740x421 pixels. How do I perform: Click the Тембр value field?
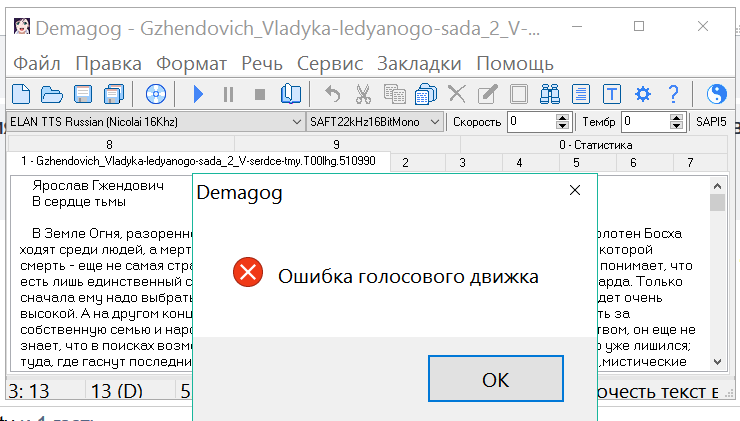645,122
